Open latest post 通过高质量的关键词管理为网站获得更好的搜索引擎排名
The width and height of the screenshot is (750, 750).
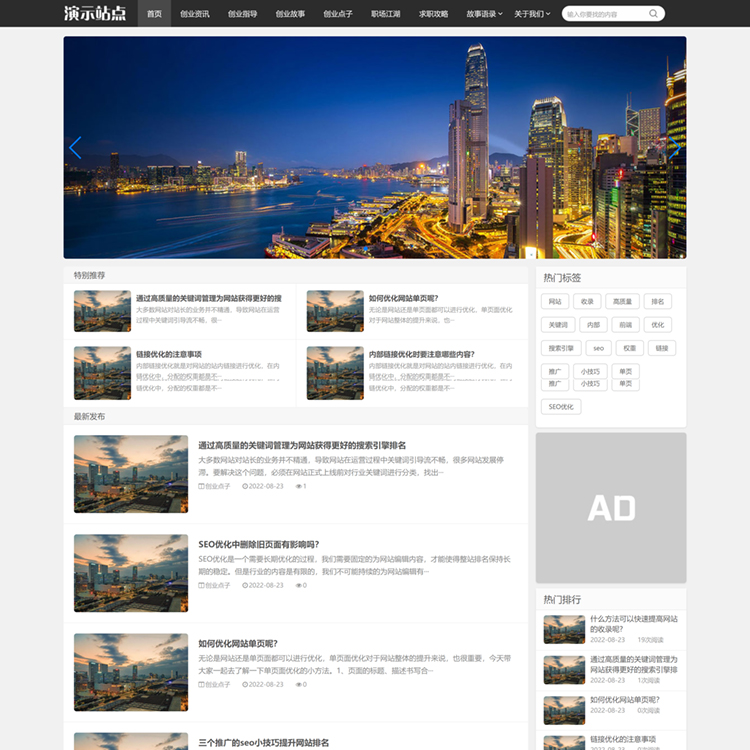[302, 445]
